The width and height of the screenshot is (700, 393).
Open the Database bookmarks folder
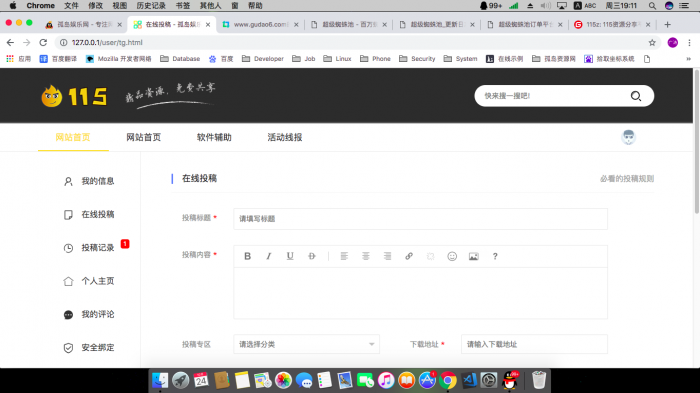[180, 59]
